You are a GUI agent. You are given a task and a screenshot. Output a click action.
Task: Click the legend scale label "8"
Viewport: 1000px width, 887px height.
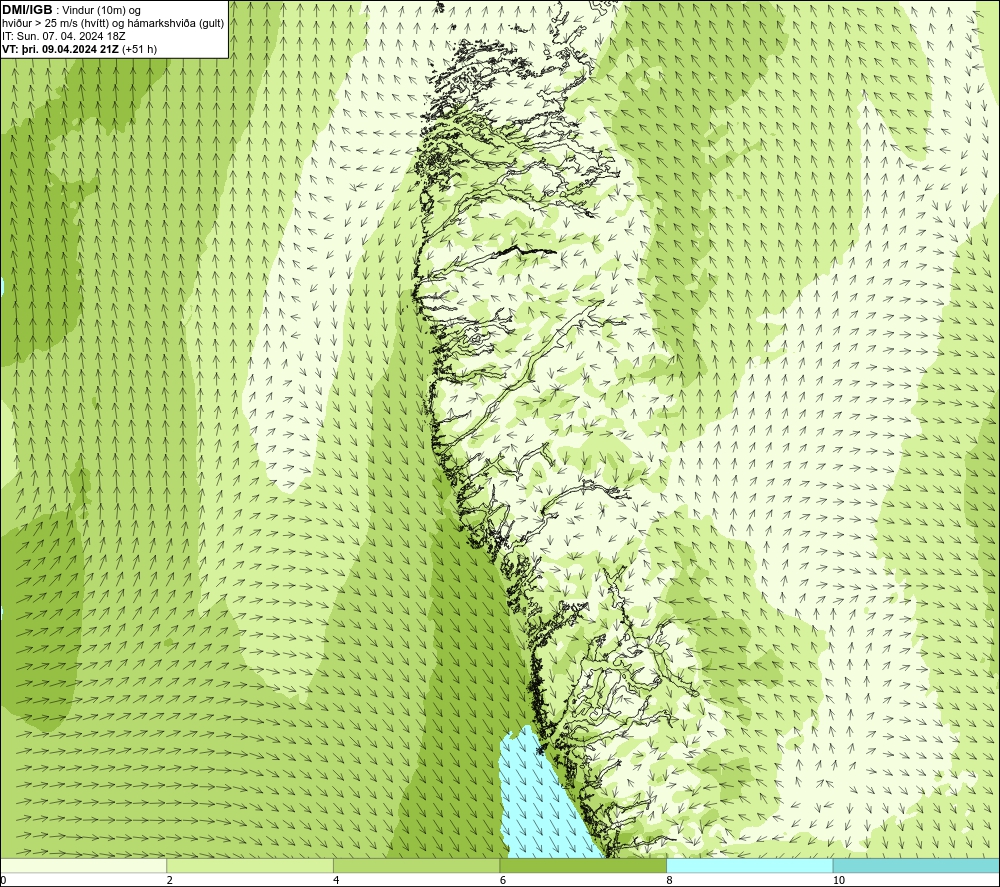click(670, 881)
